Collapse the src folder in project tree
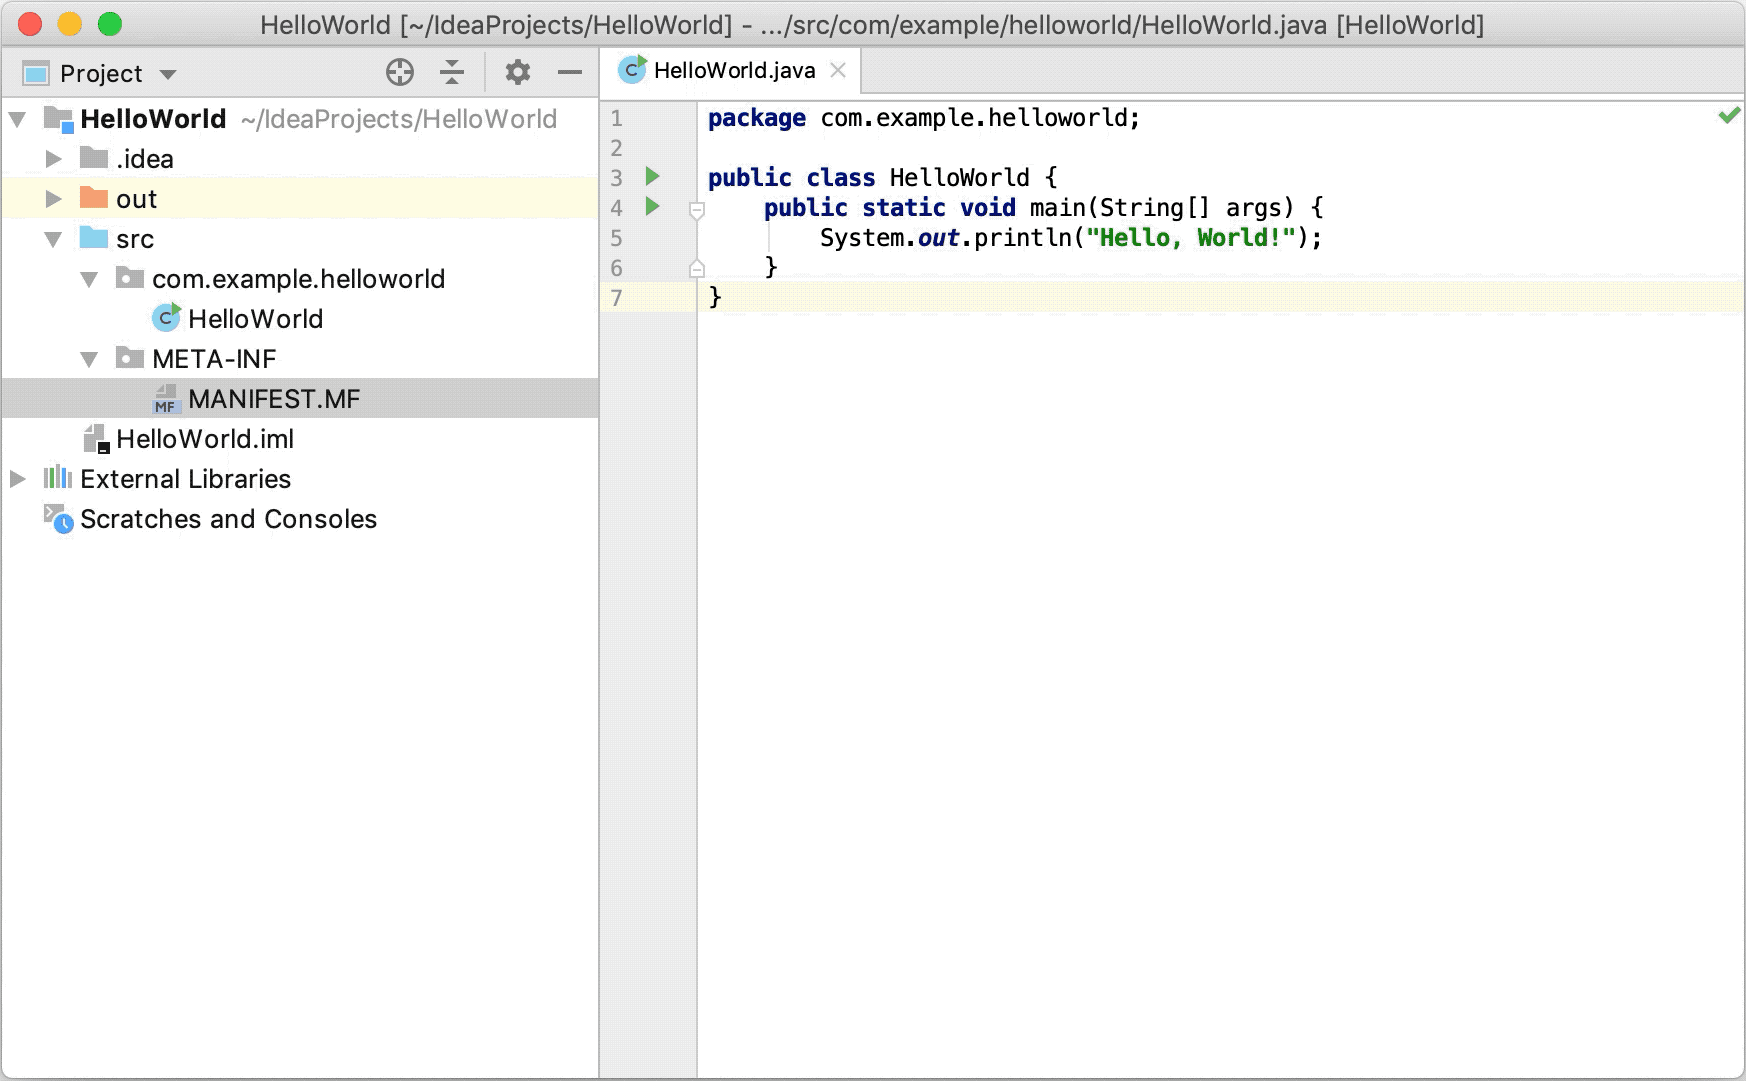Image resolution: width=1746 pixels, height=1081 pixels. (52, 238)
